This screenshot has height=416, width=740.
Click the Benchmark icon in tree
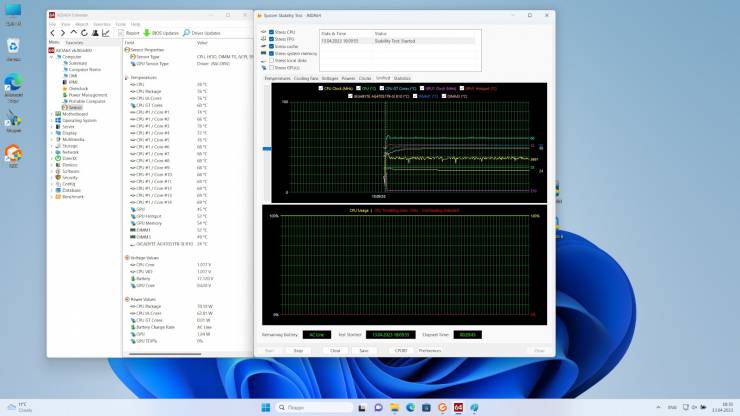pos(58,196)
